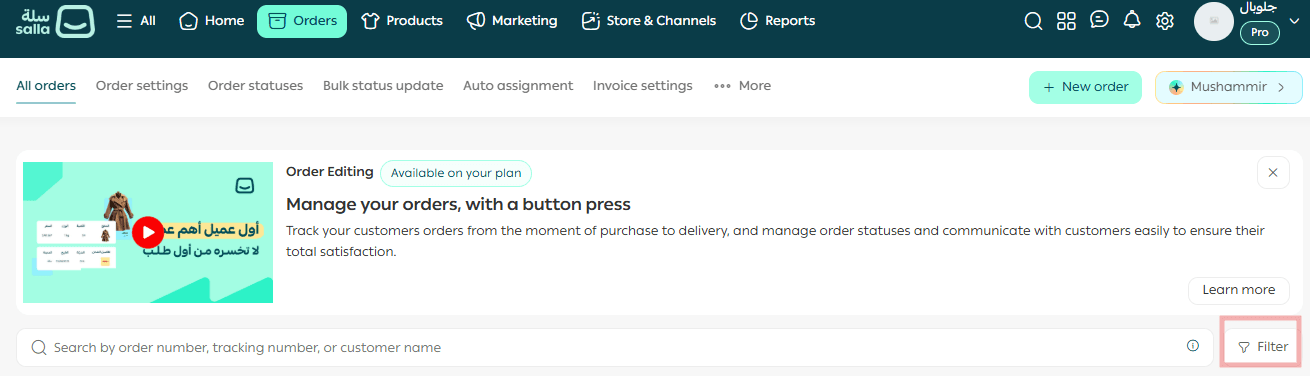1310x376 pixels.
Task: Switch to Invoice settings tab
Action: pos(643,86)
